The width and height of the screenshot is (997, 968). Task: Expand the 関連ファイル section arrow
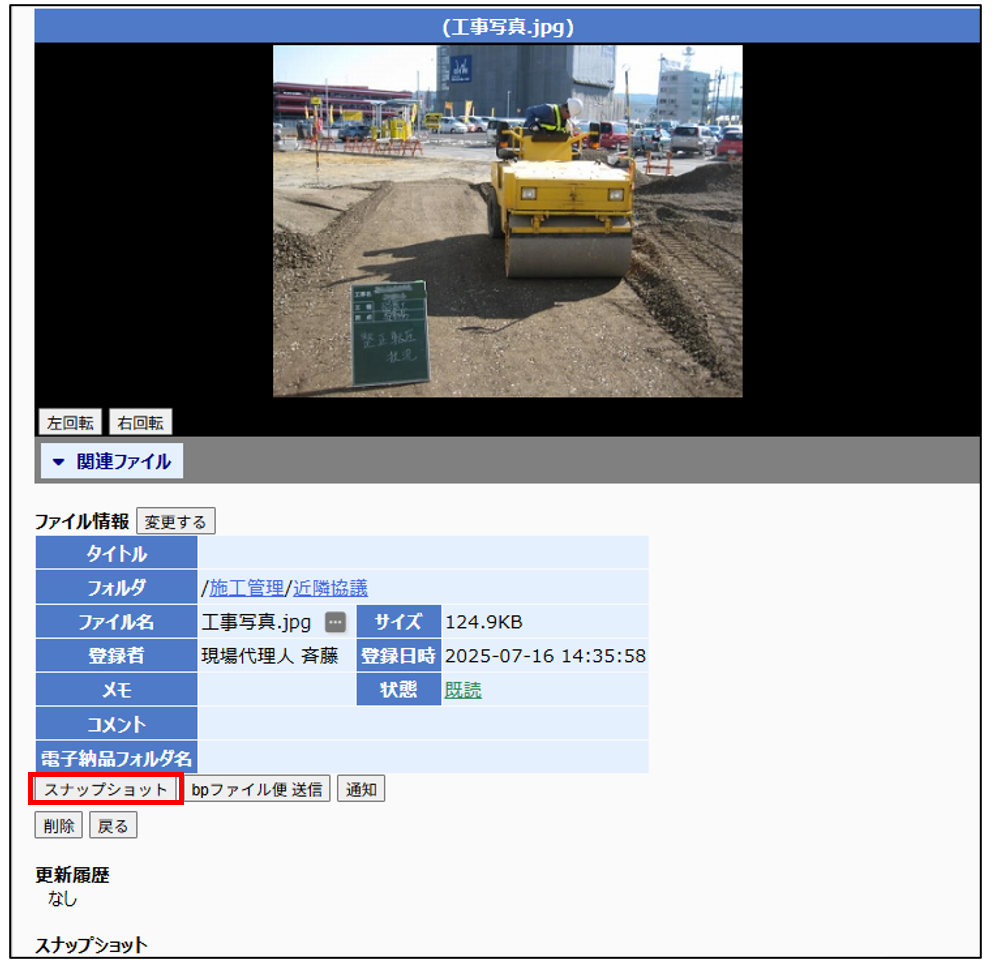58,462
